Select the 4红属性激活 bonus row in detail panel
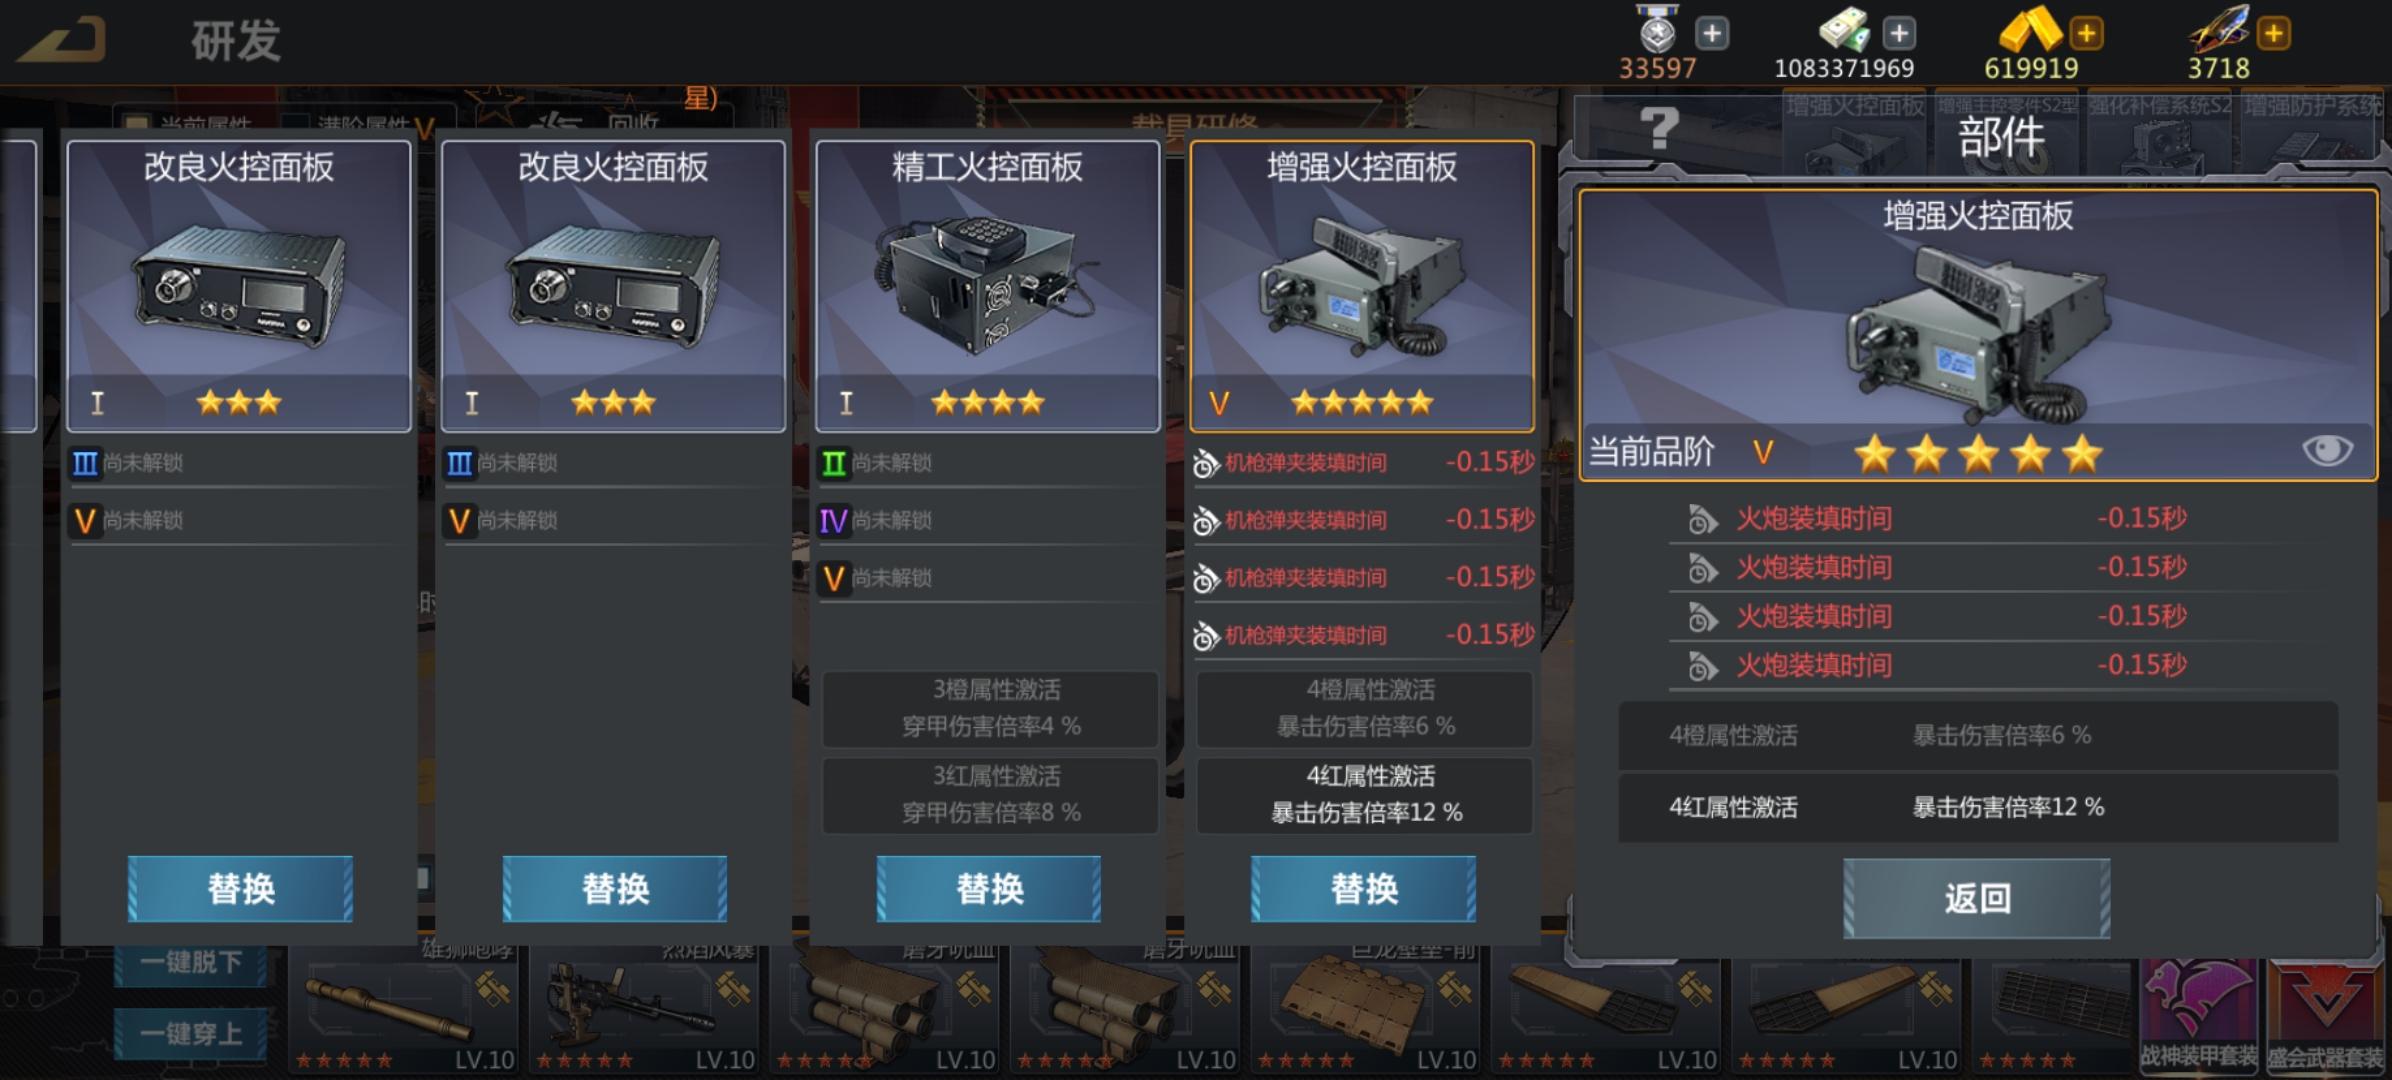This screenshot has width=2392, height=1080. tap(1978, 807)
